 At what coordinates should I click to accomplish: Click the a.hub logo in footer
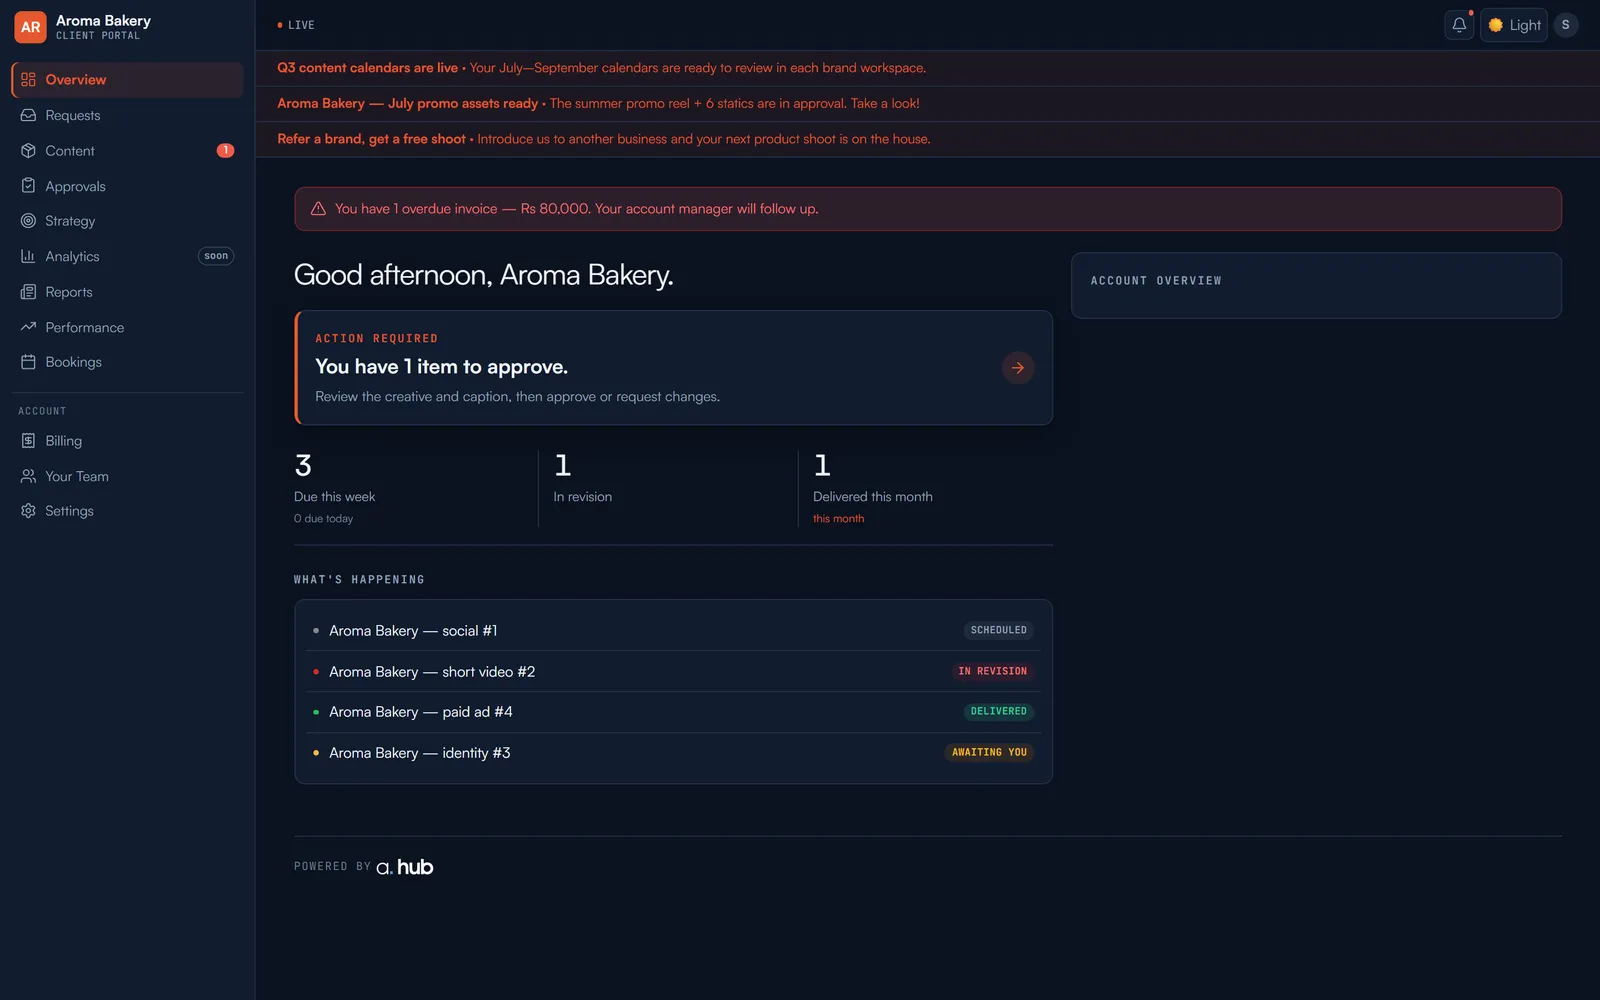(404, 867)
